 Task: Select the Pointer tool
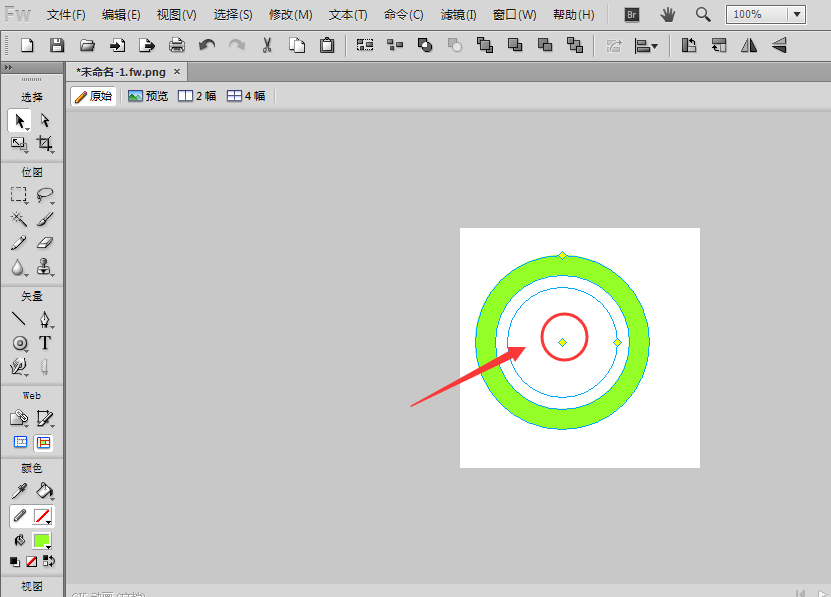point(19,120)
